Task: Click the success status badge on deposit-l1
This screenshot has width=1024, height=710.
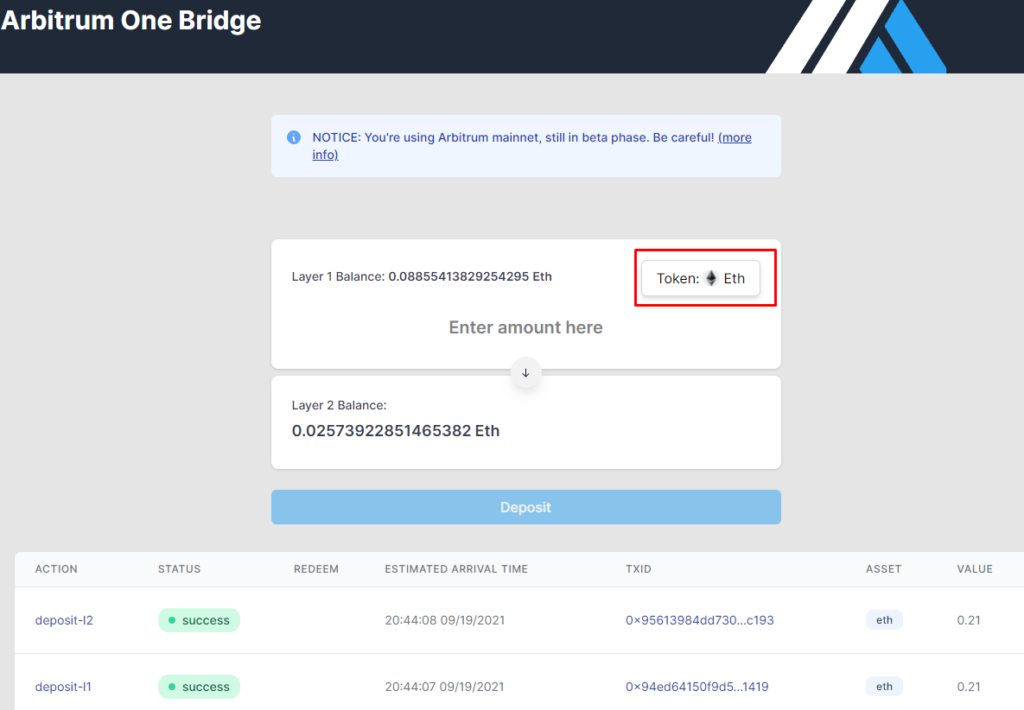Action: 198,687
